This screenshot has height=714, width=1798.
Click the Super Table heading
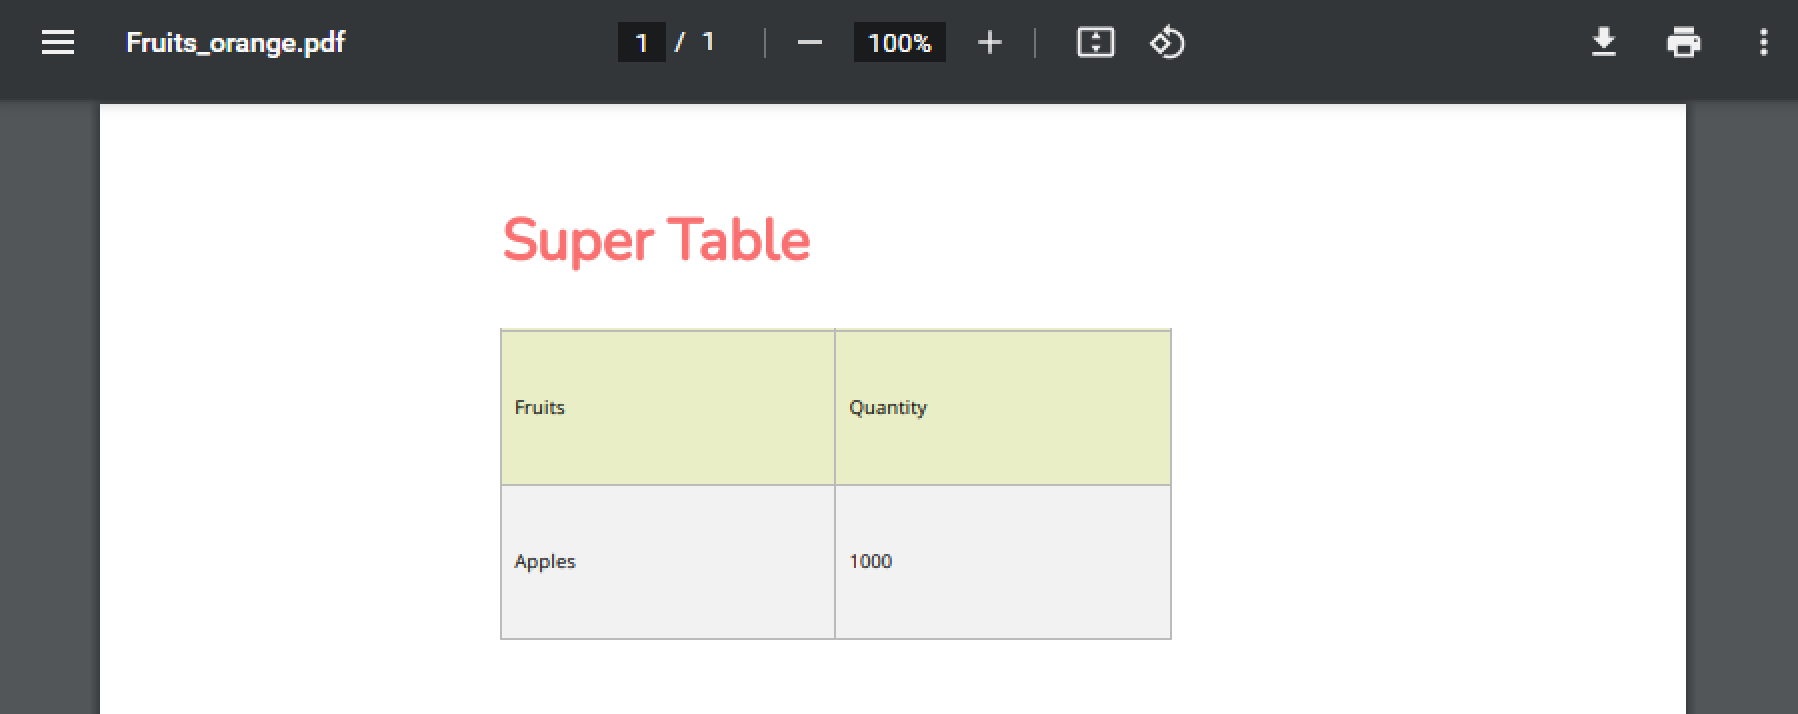(x=656, y=240)
